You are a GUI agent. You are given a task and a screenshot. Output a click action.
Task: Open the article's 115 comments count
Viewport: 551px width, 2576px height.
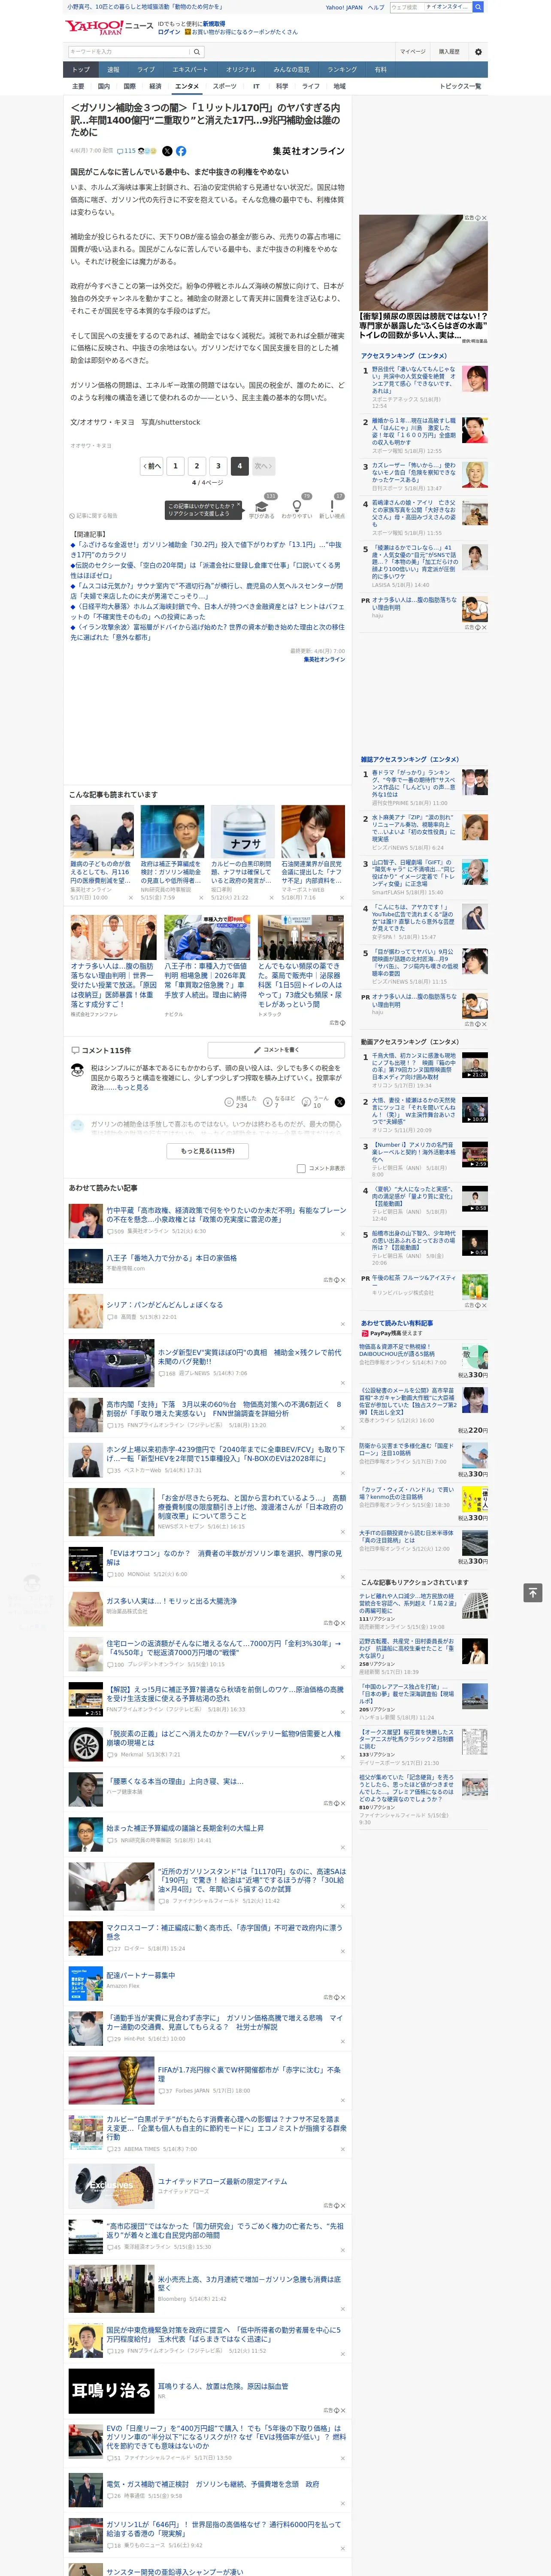(126, 151)
